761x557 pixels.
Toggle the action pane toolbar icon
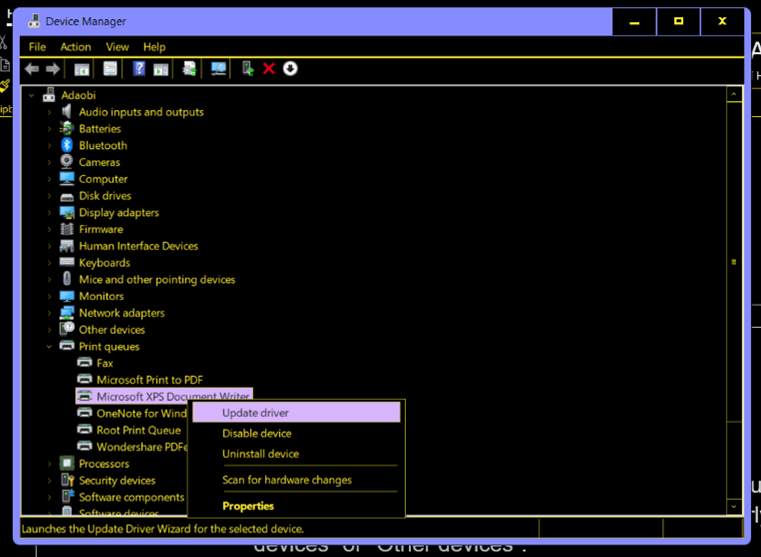tap(161, 69)
